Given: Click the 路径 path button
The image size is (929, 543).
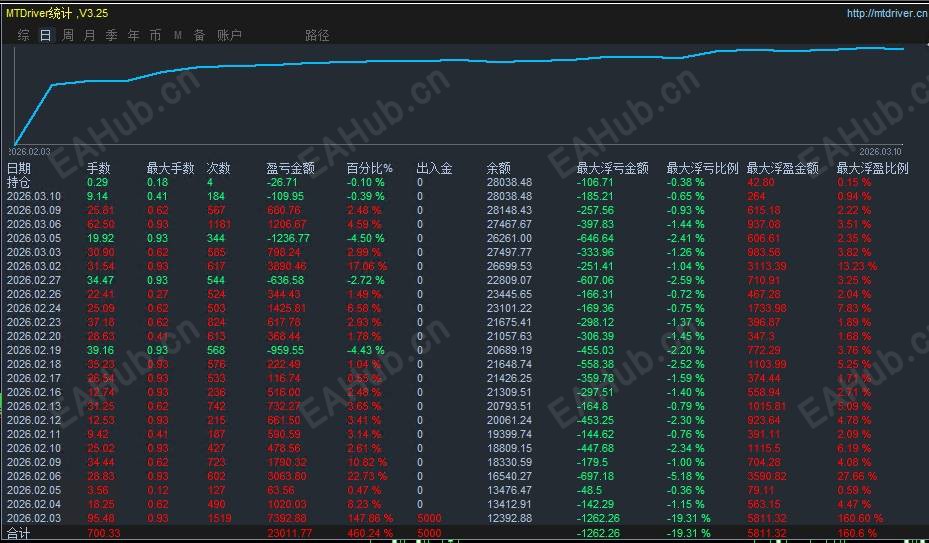Looking at the screenshot, I should (317, 36).
